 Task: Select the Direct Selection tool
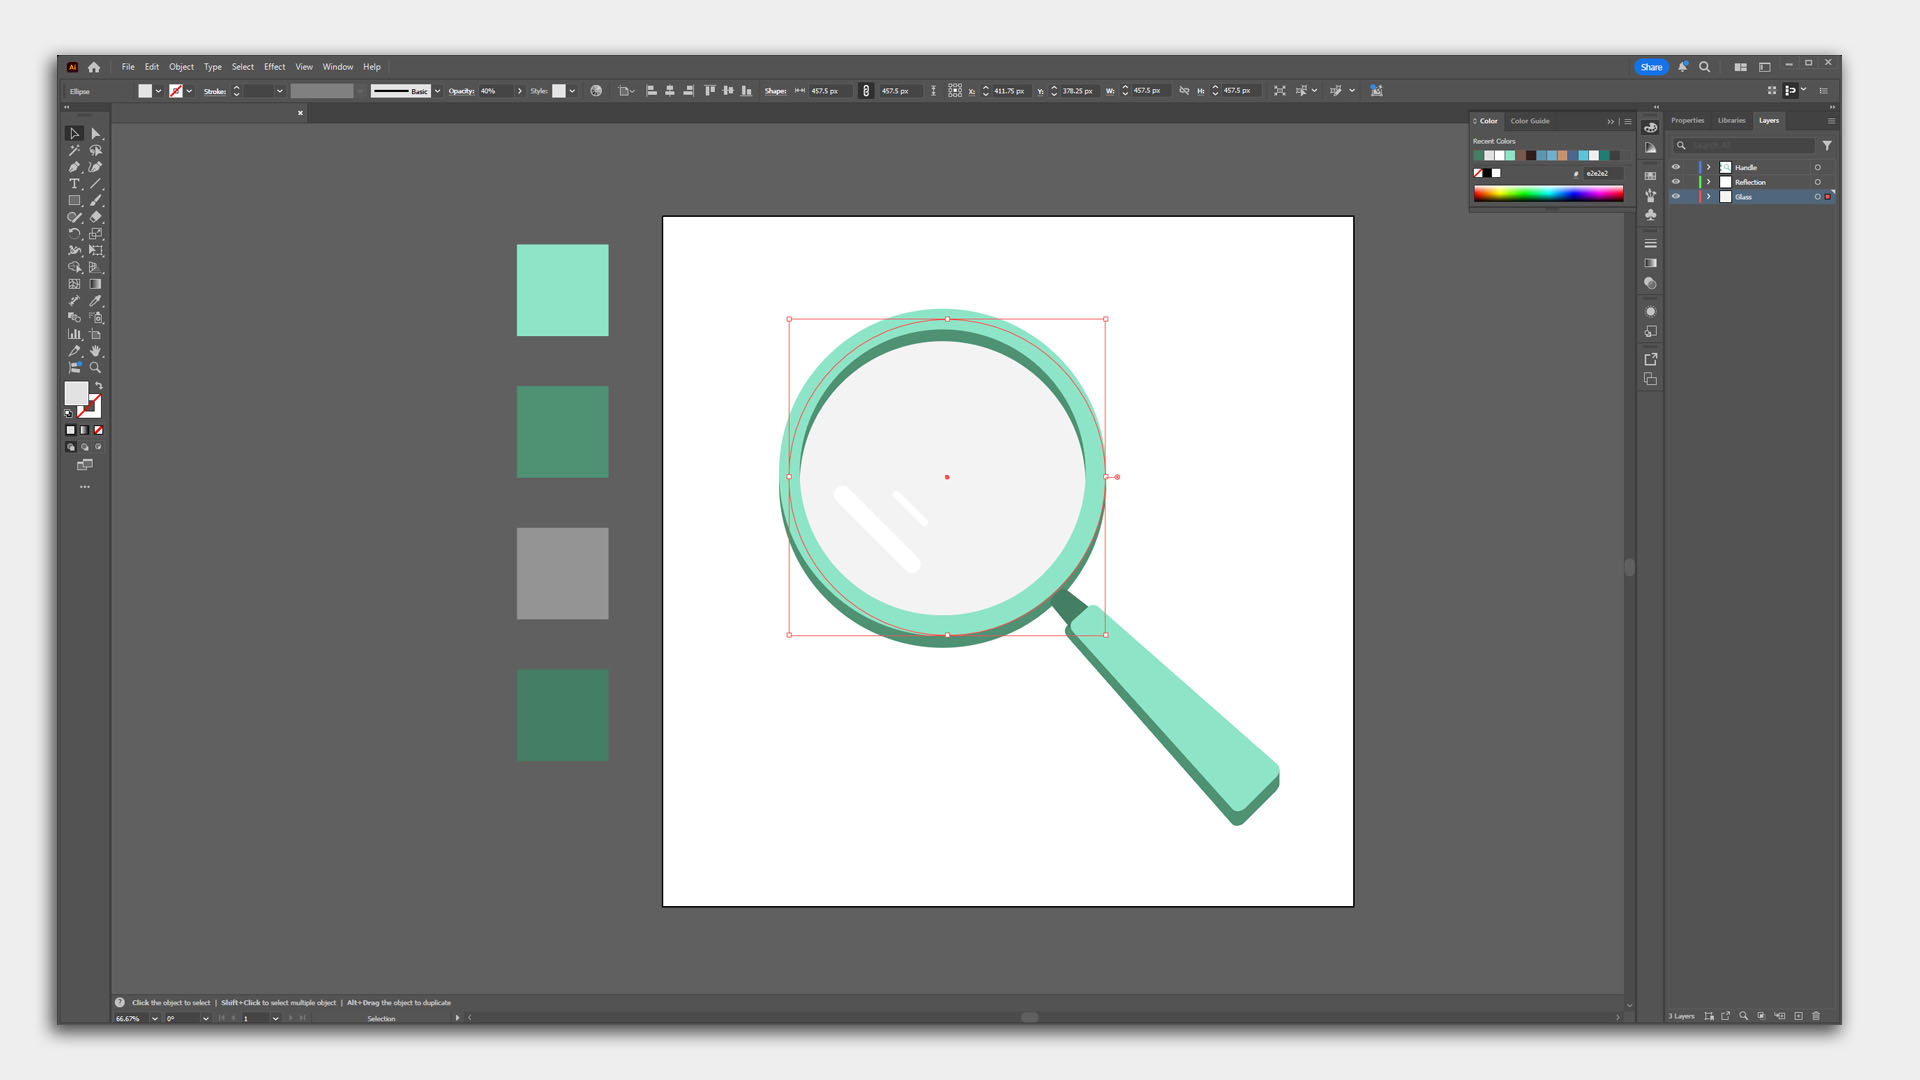coord(96,133)
